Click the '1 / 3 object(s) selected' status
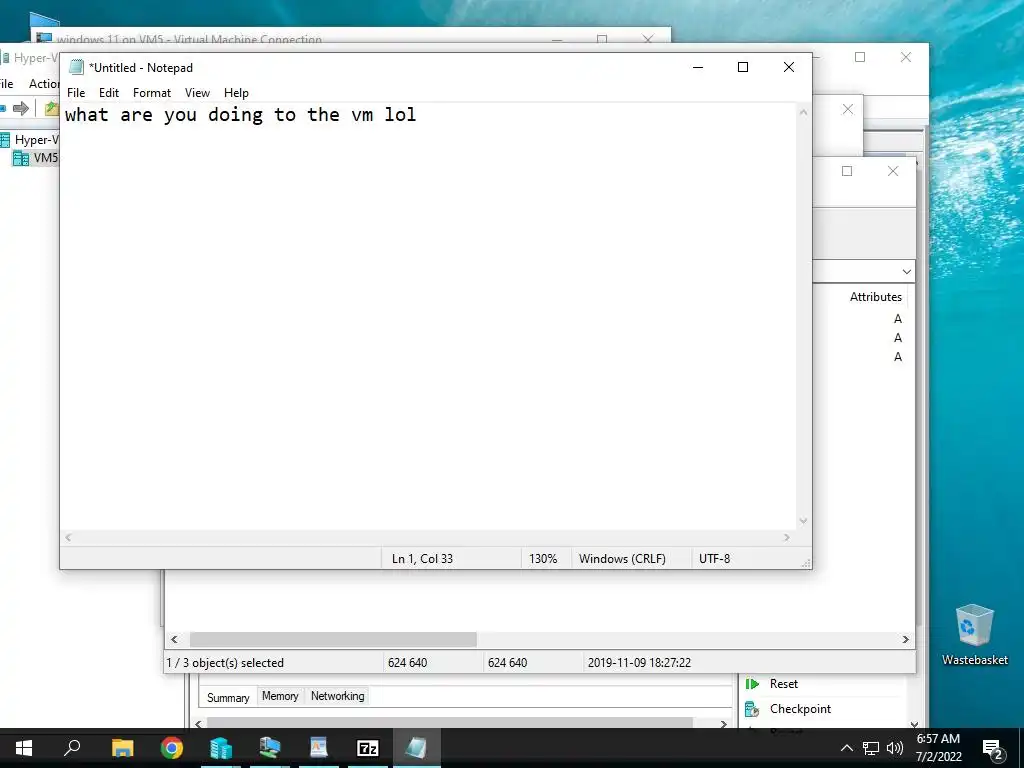 point(225,663)
